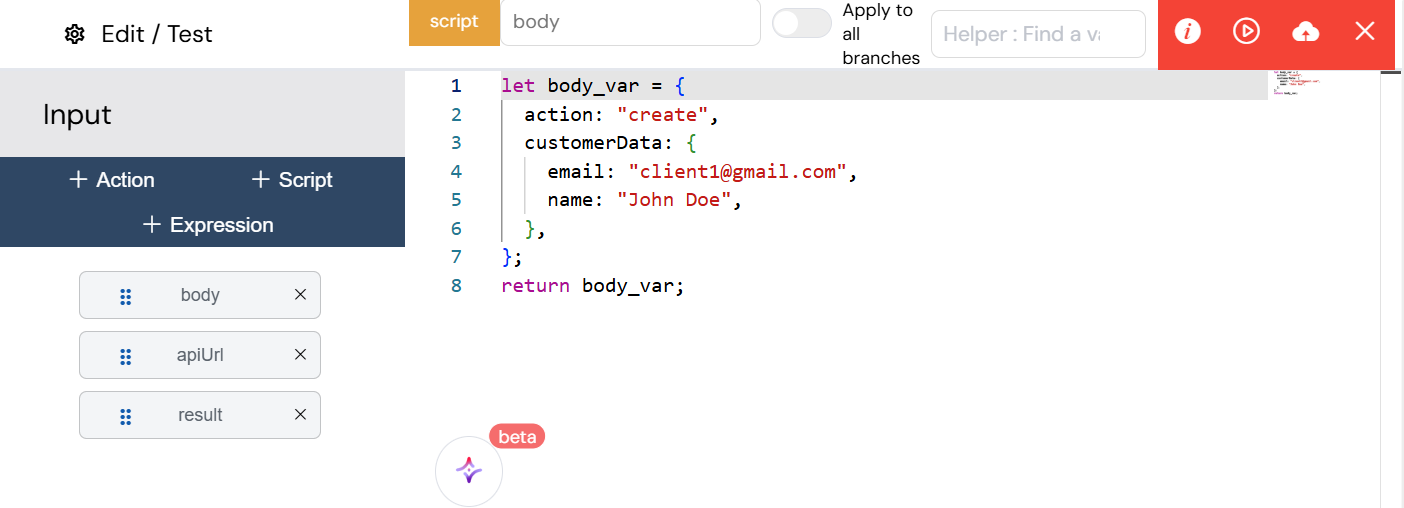Screen dimensions: 1404x508
Task: Select the result step in list
Action: point(200,415)
